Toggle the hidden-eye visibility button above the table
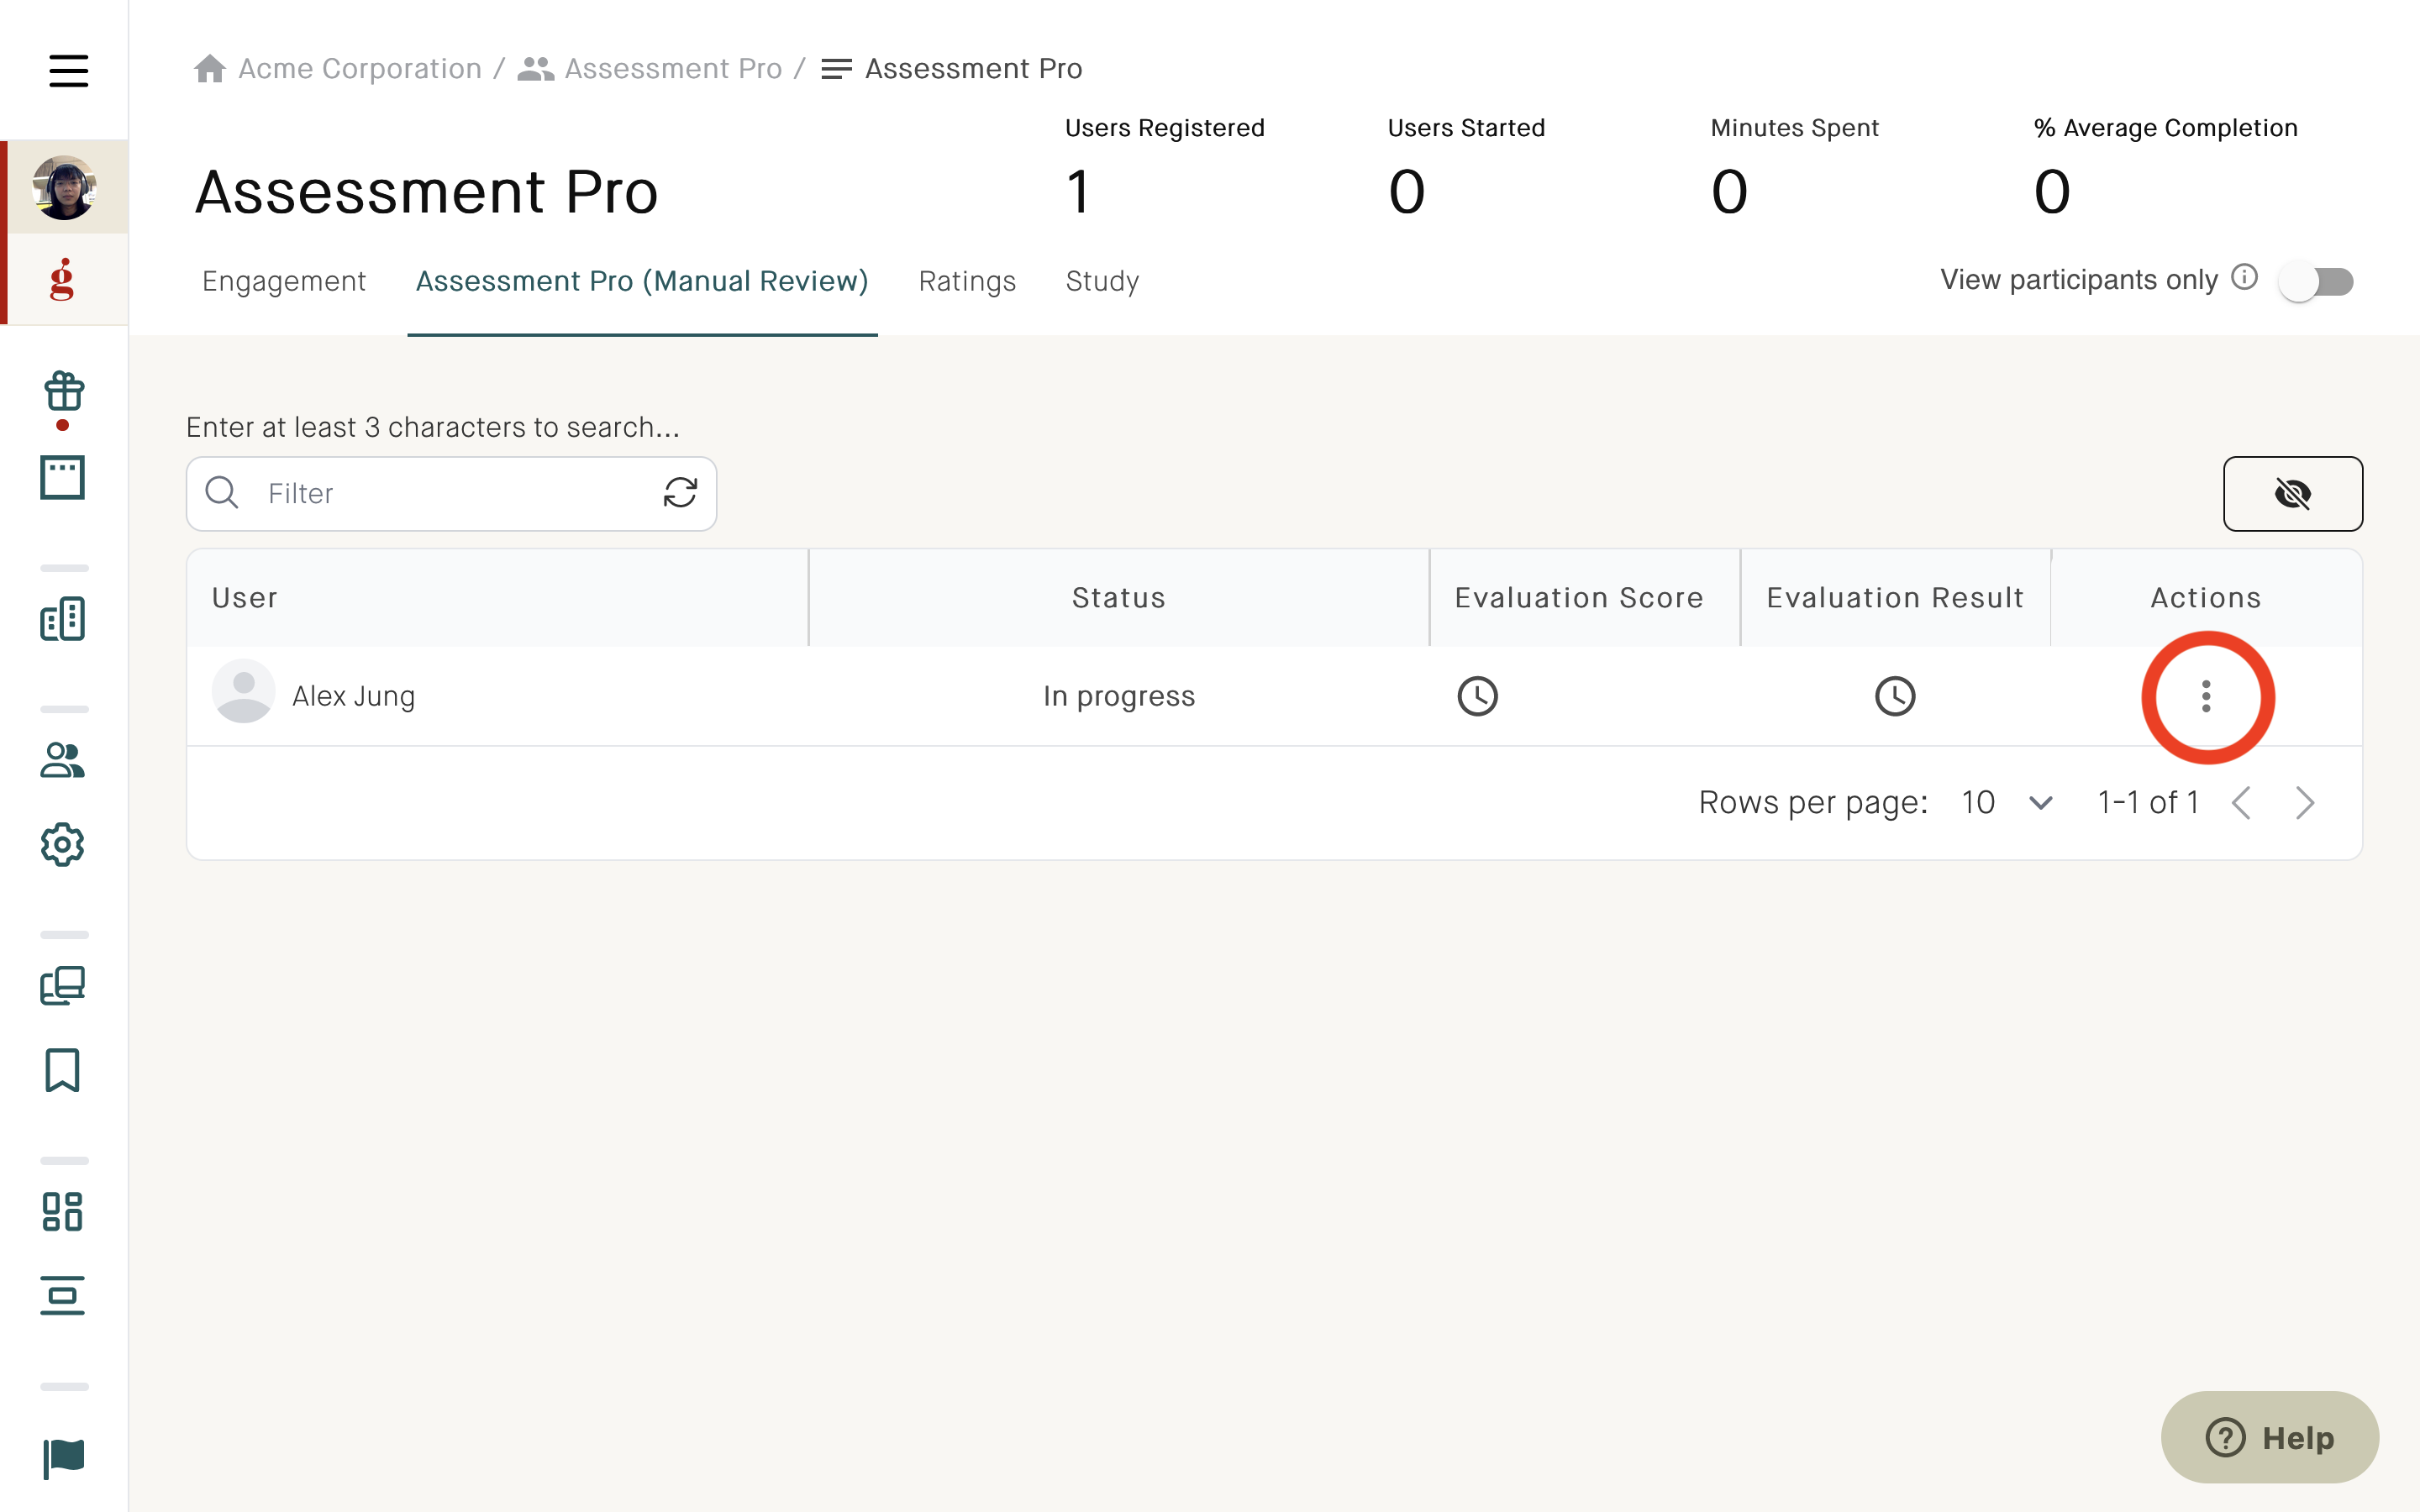This screenshot has width=2420, height=1512. 2293,492
